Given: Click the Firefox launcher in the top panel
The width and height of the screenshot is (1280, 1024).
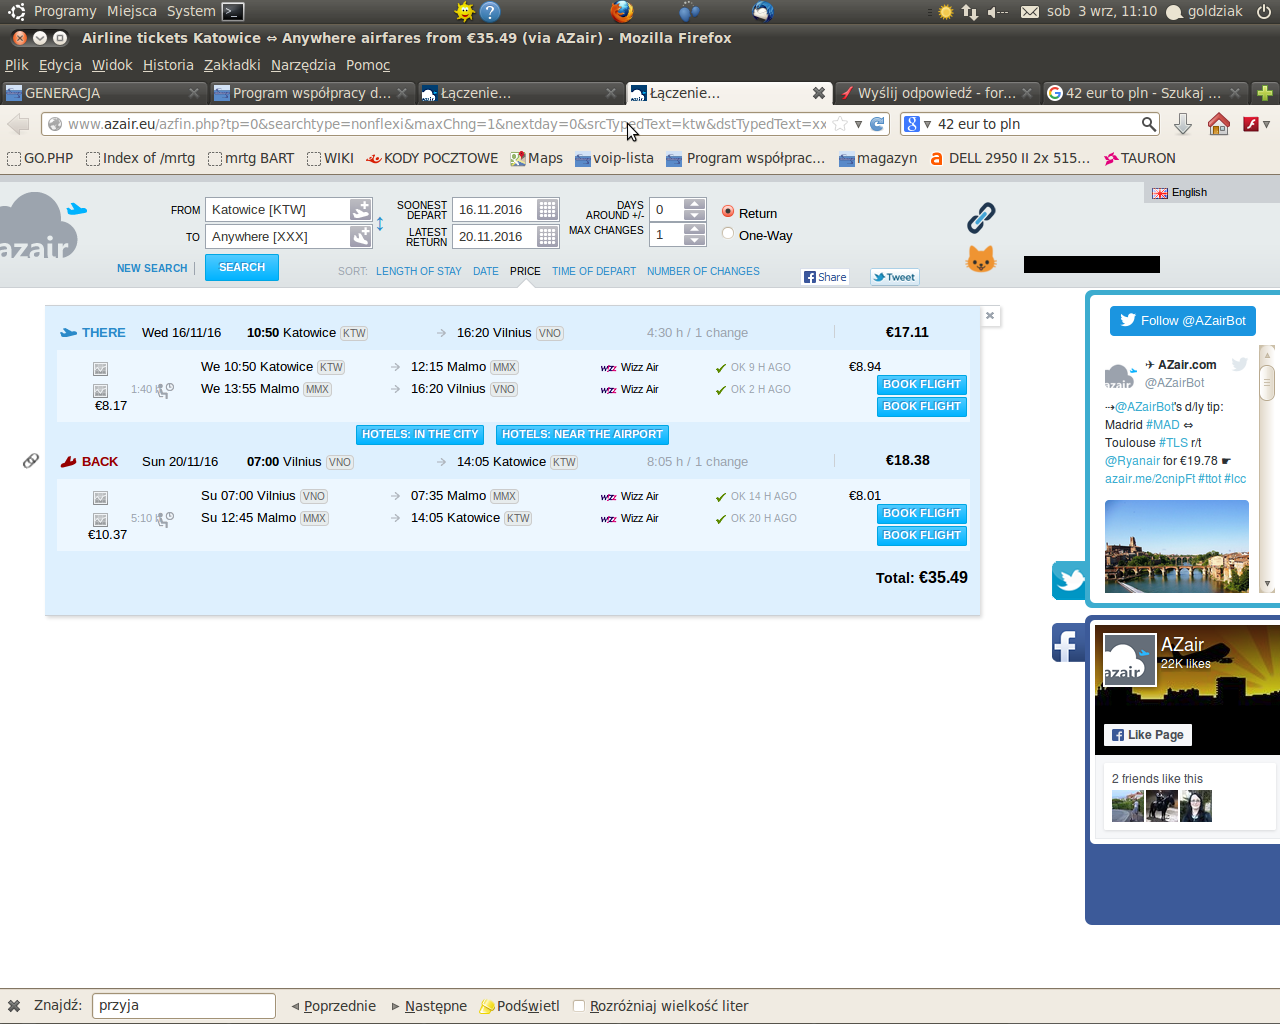Looking at the screenshot, I should click(621, 11).
